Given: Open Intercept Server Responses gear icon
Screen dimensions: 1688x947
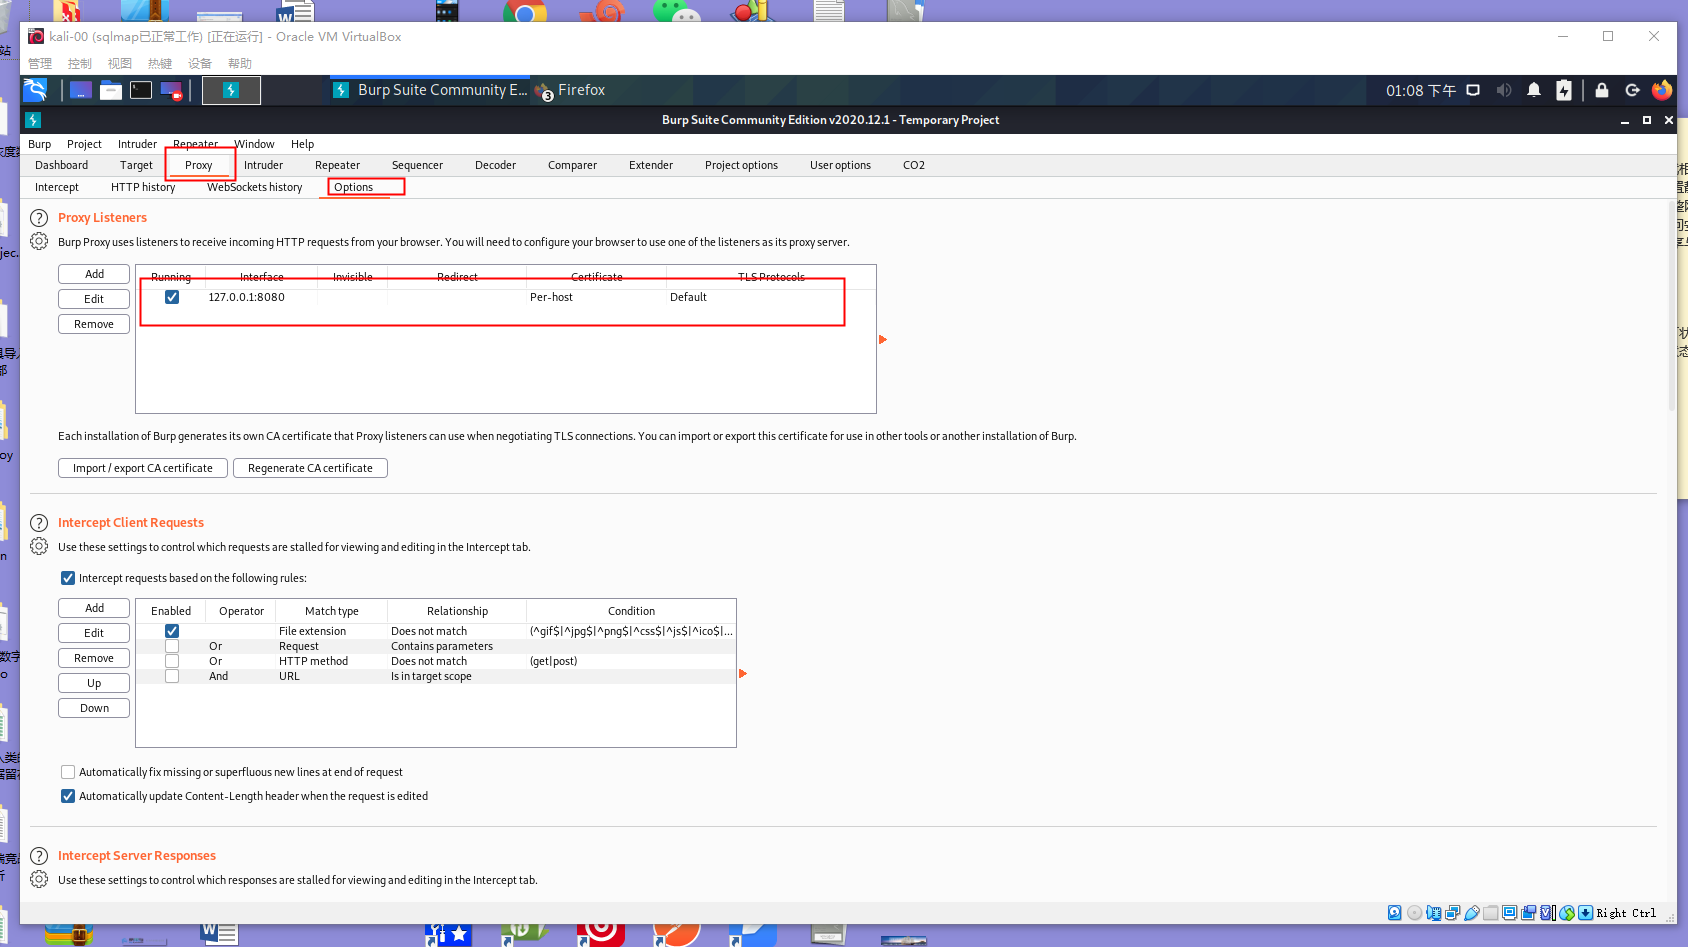Looking at the screenshot, I should click(x=39, y=879).
